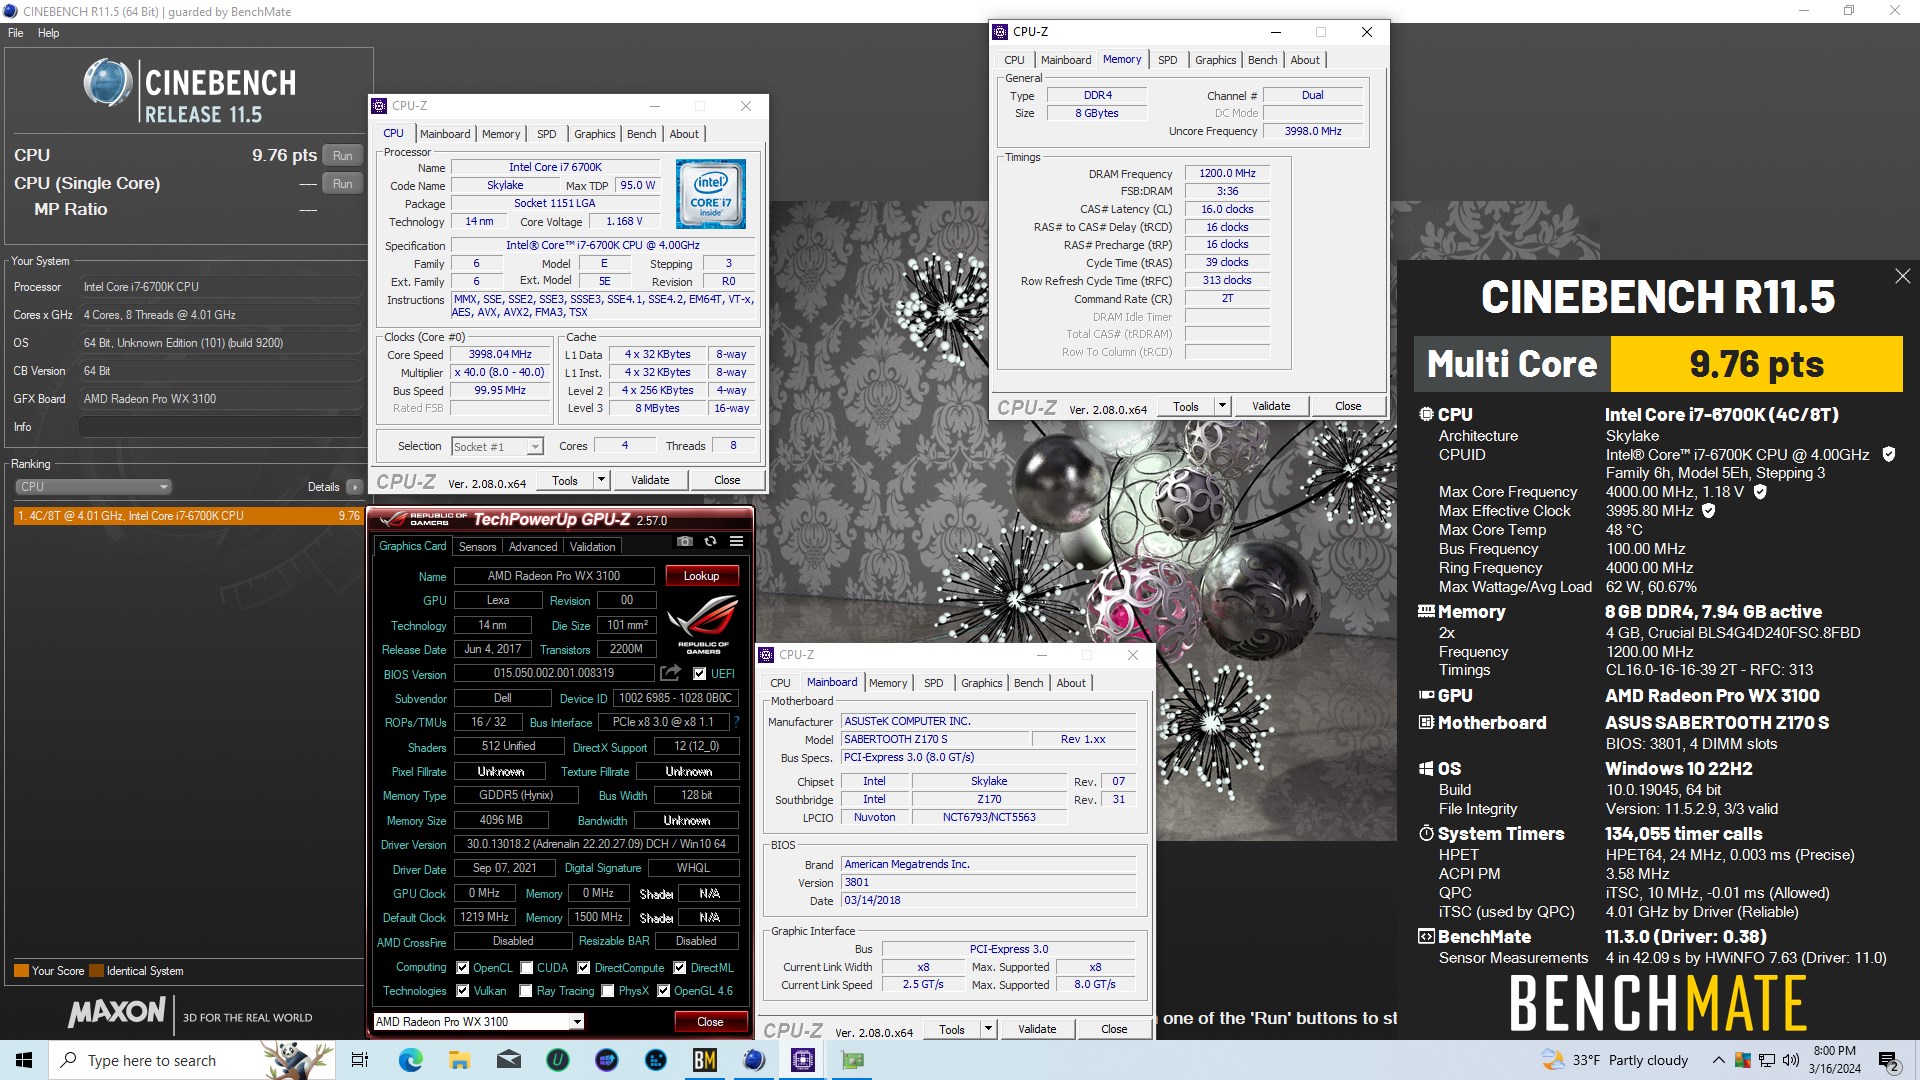This screenshot has width=1920, height=1080.
Task: Switch to Cinebench via its taskbar icon
Action: point(754,1060)
